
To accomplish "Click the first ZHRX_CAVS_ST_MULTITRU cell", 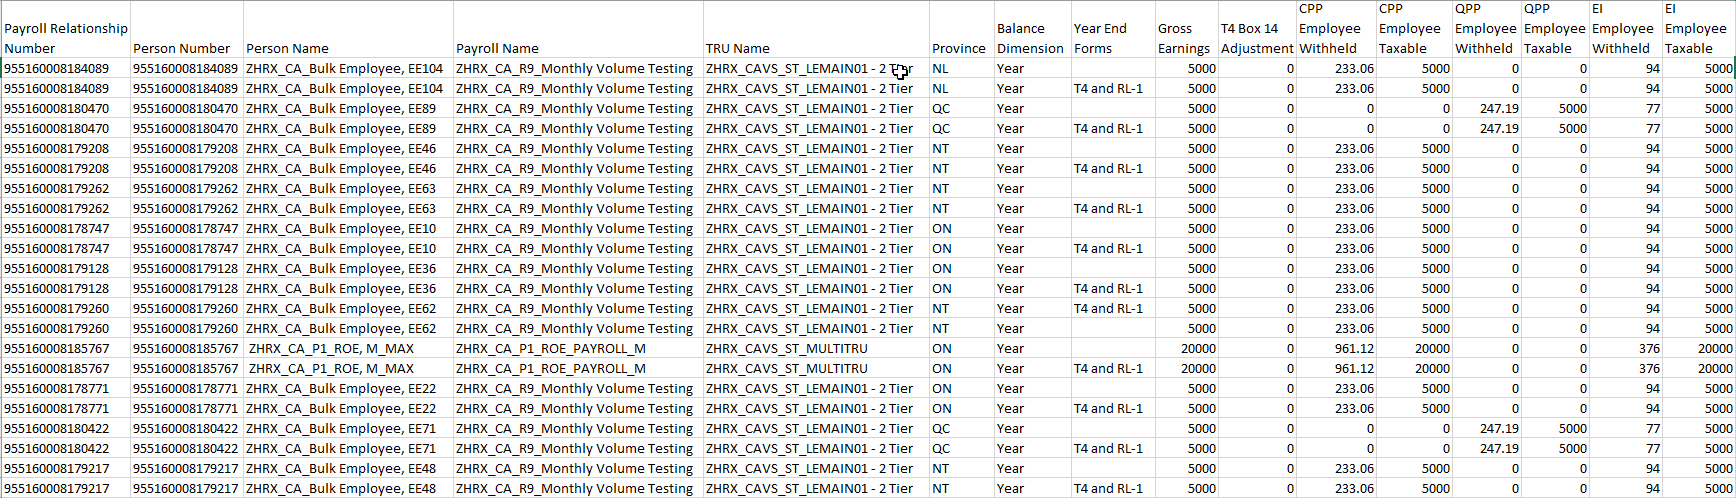I will point(786,349).
